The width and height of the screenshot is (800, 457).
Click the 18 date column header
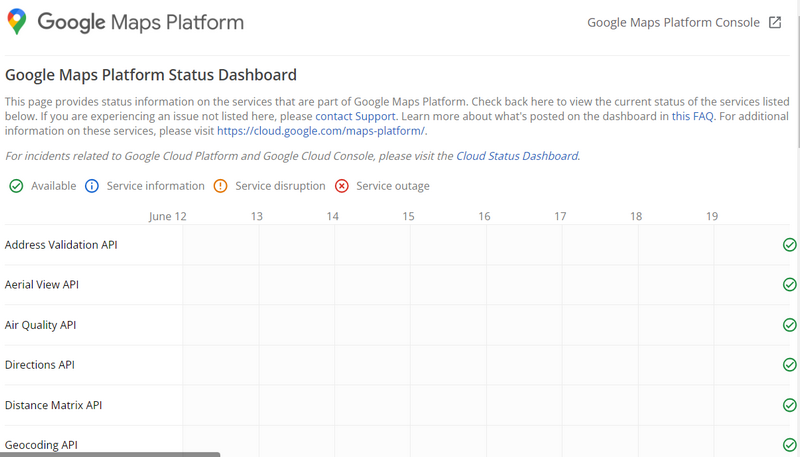click(636, 216)
